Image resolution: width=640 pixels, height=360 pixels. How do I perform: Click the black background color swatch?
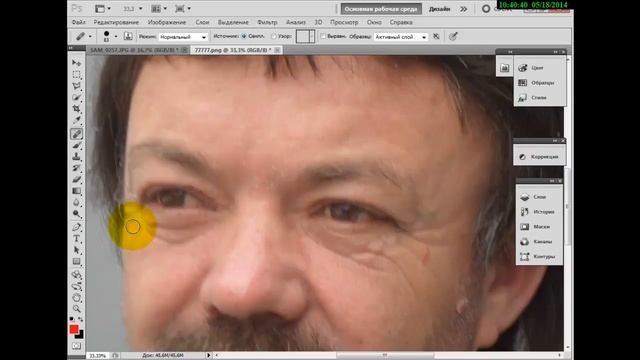(x=80, y=335)
